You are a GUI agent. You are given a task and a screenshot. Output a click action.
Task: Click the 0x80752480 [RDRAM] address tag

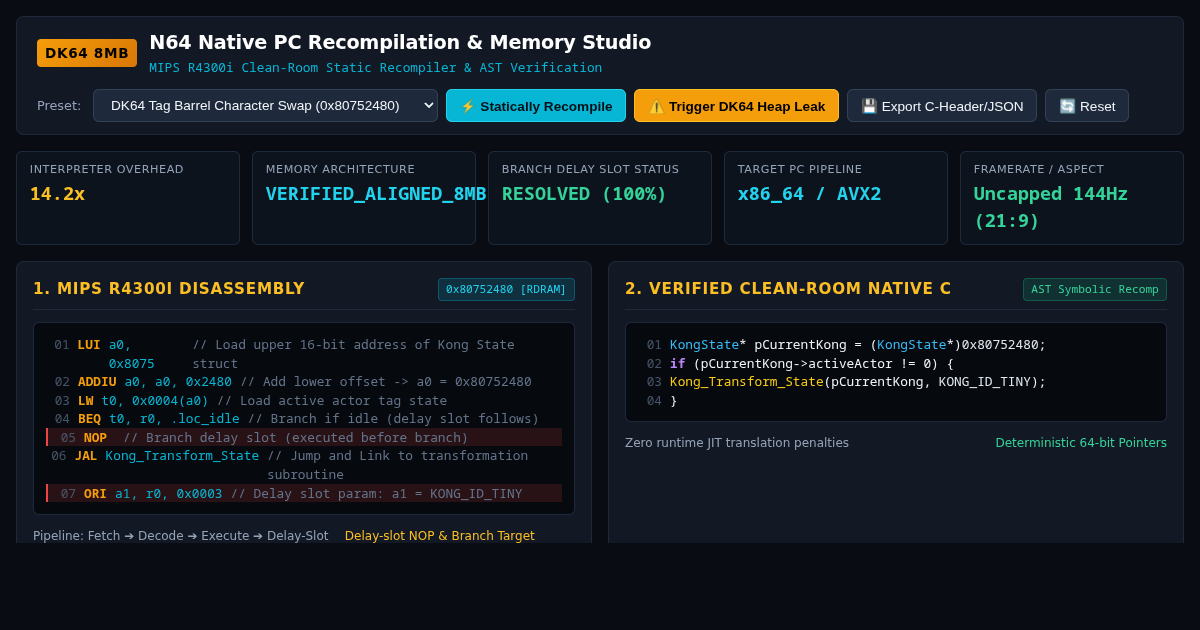[x=506, y=290]
